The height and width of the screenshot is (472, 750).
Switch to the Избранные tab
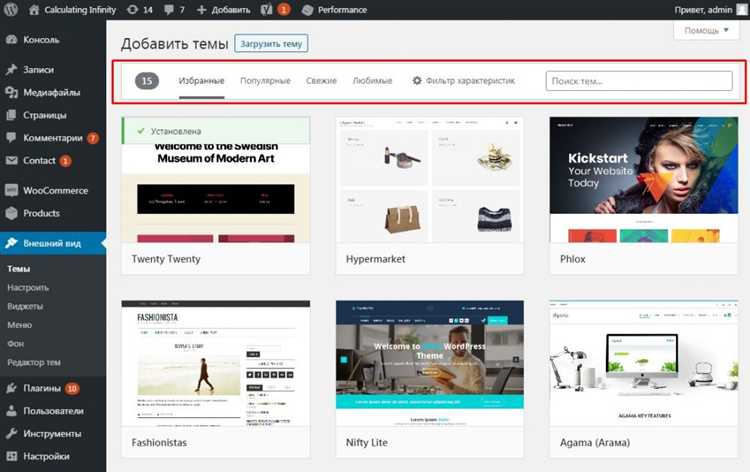tap(201, 81)
